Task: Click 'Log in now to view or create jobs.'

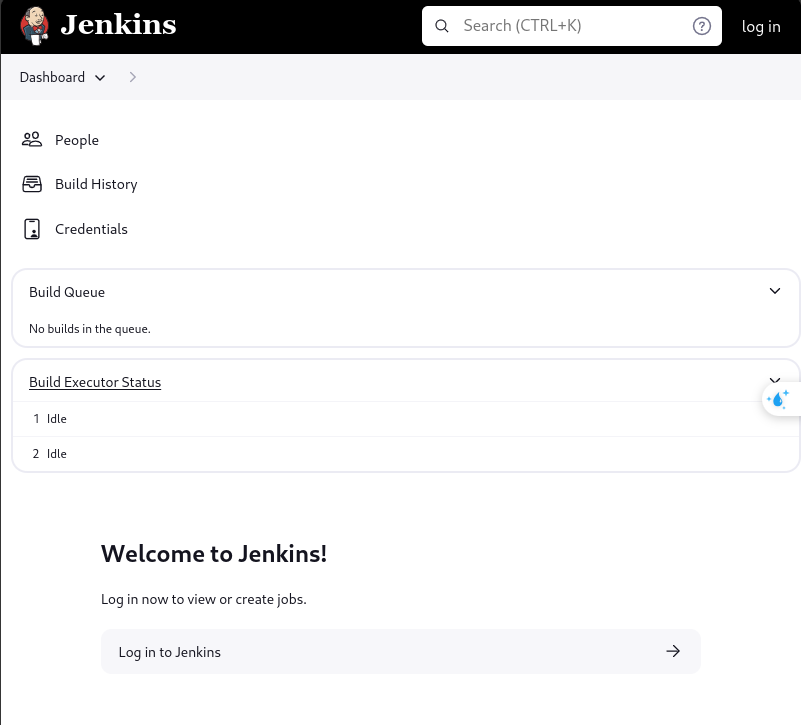Action: [204, 599]
